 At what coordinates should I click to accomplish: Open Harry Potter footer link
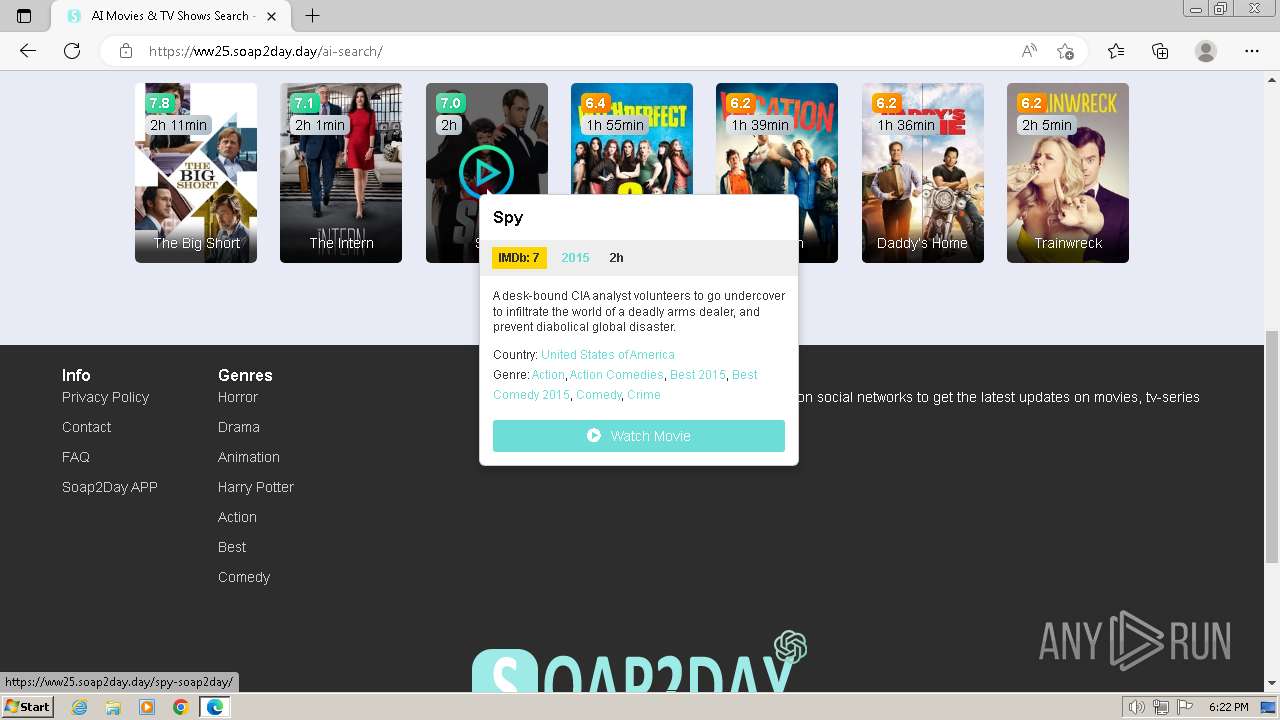tap(256, 487)
